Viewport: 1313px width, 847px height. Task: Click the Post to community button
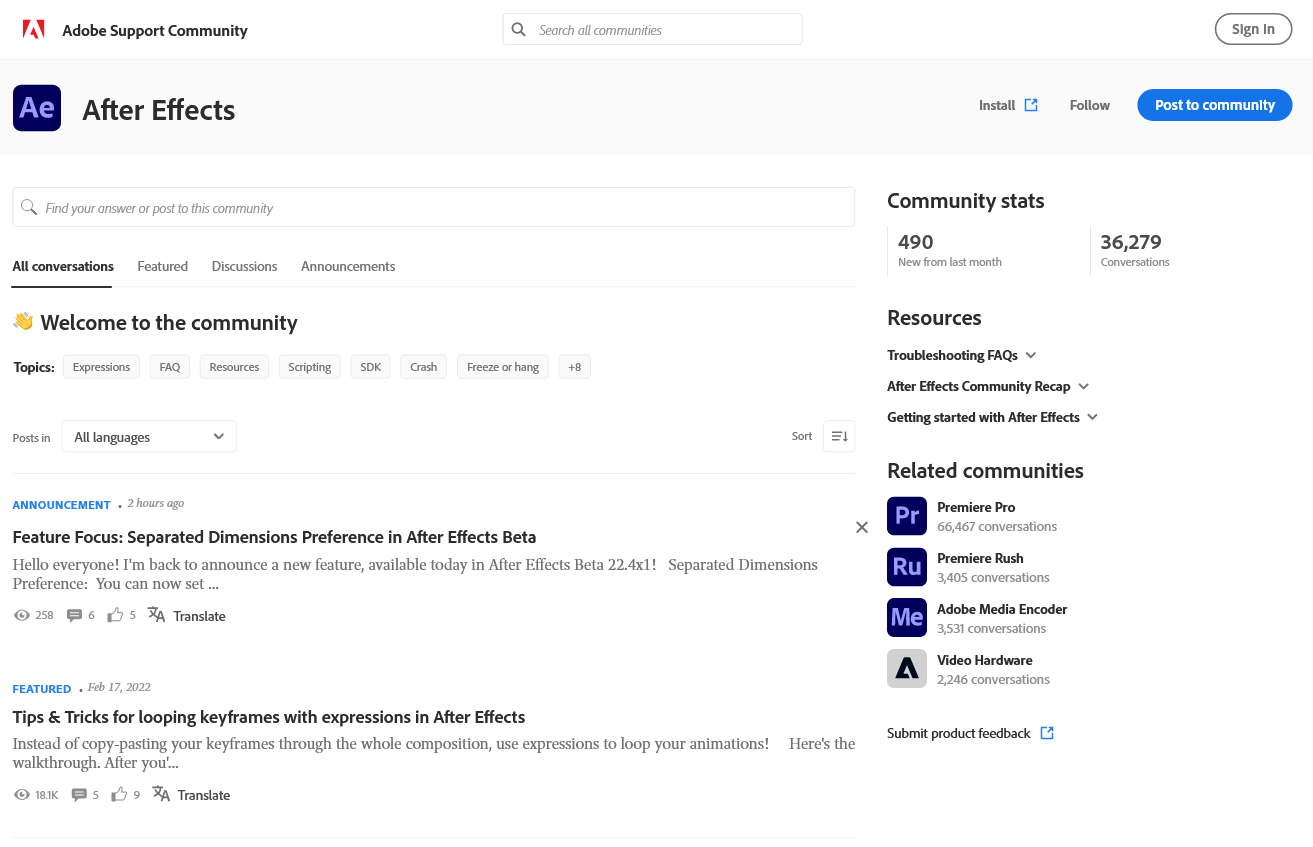coord(1214,105)
